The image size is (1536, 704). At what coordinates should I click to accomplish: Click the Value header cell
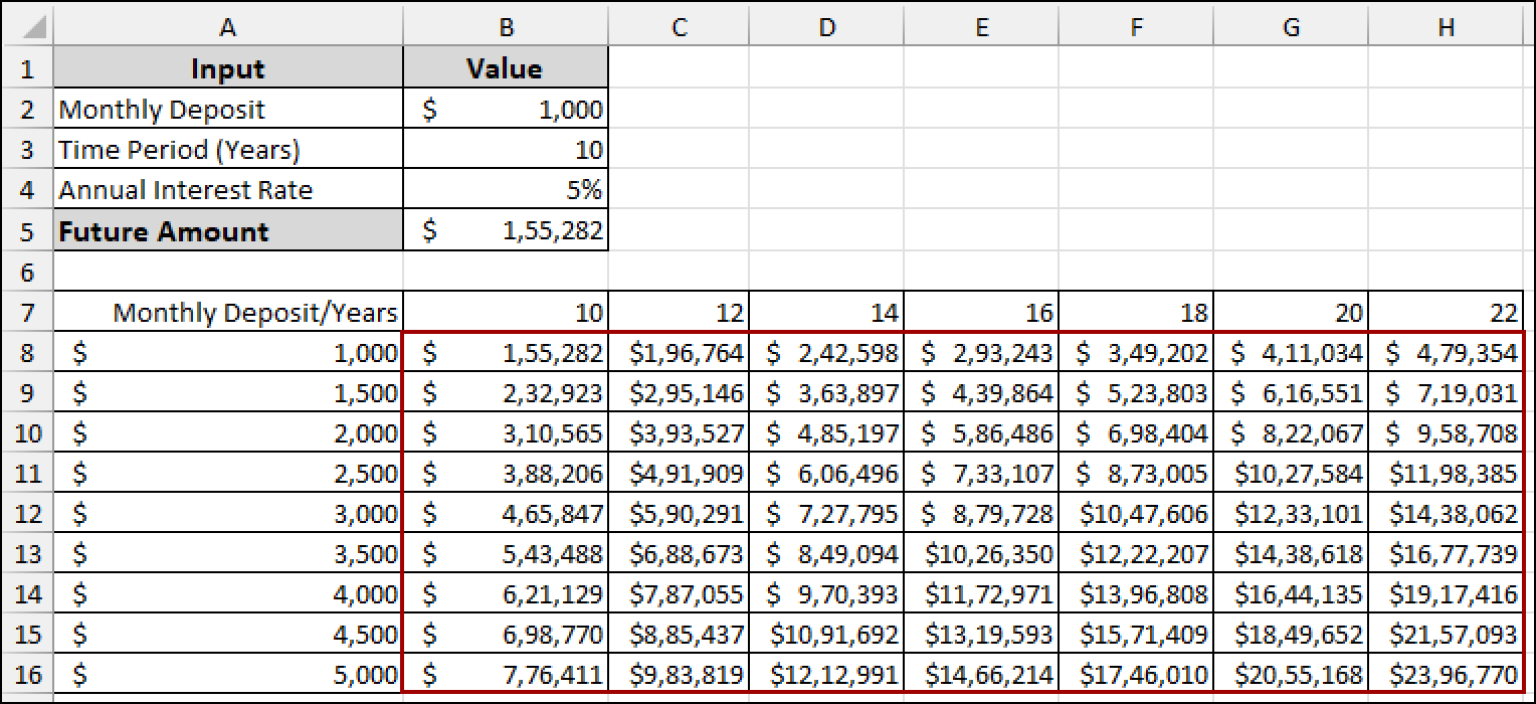click(x=505, y=68)
